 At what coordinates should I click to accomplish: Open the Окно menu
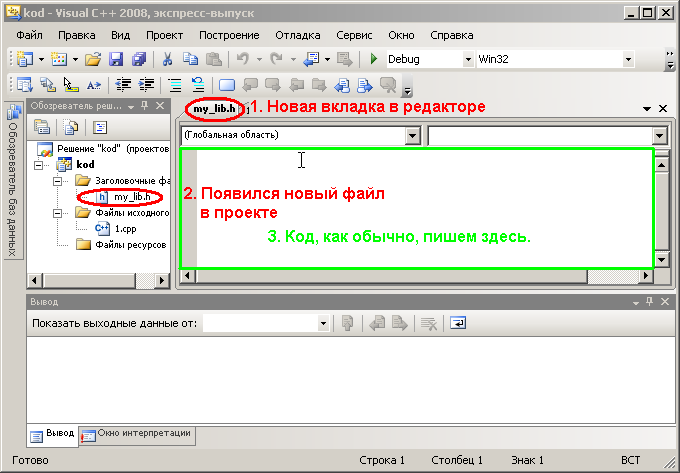401,35
